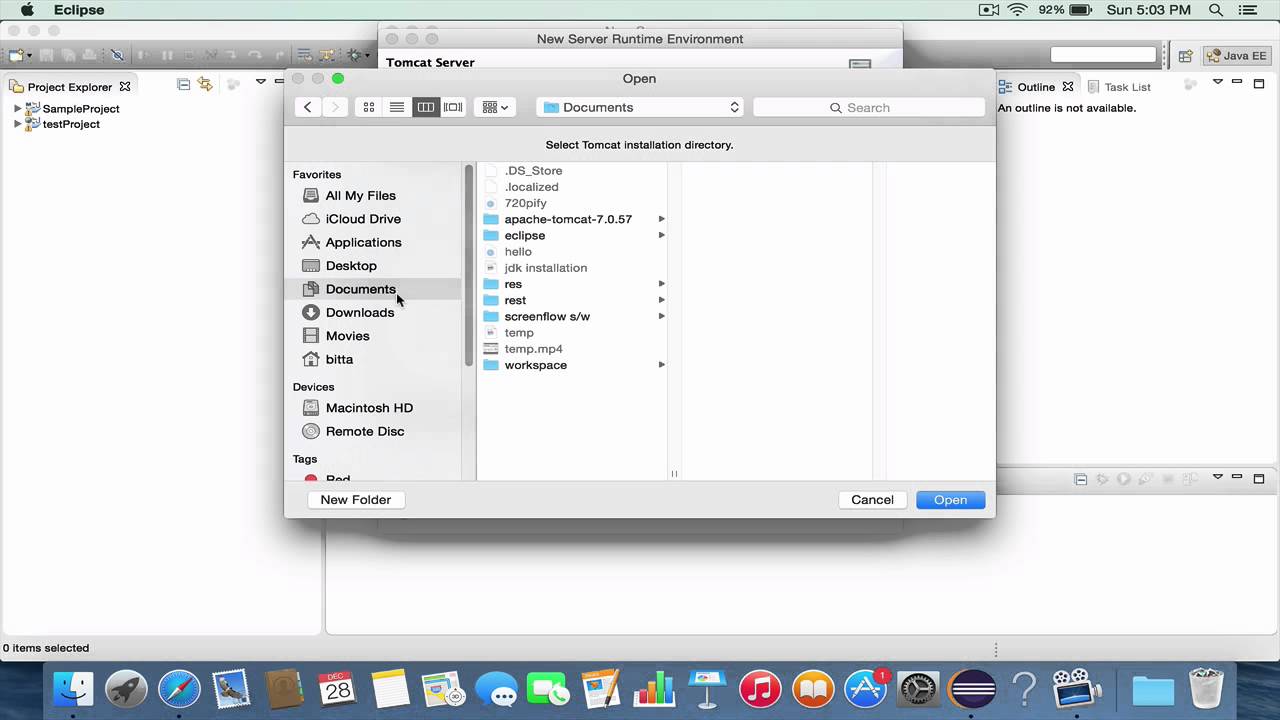Open Downloads from sidebar
Viewport: 1280px width, 720px height.
(359, 312)
